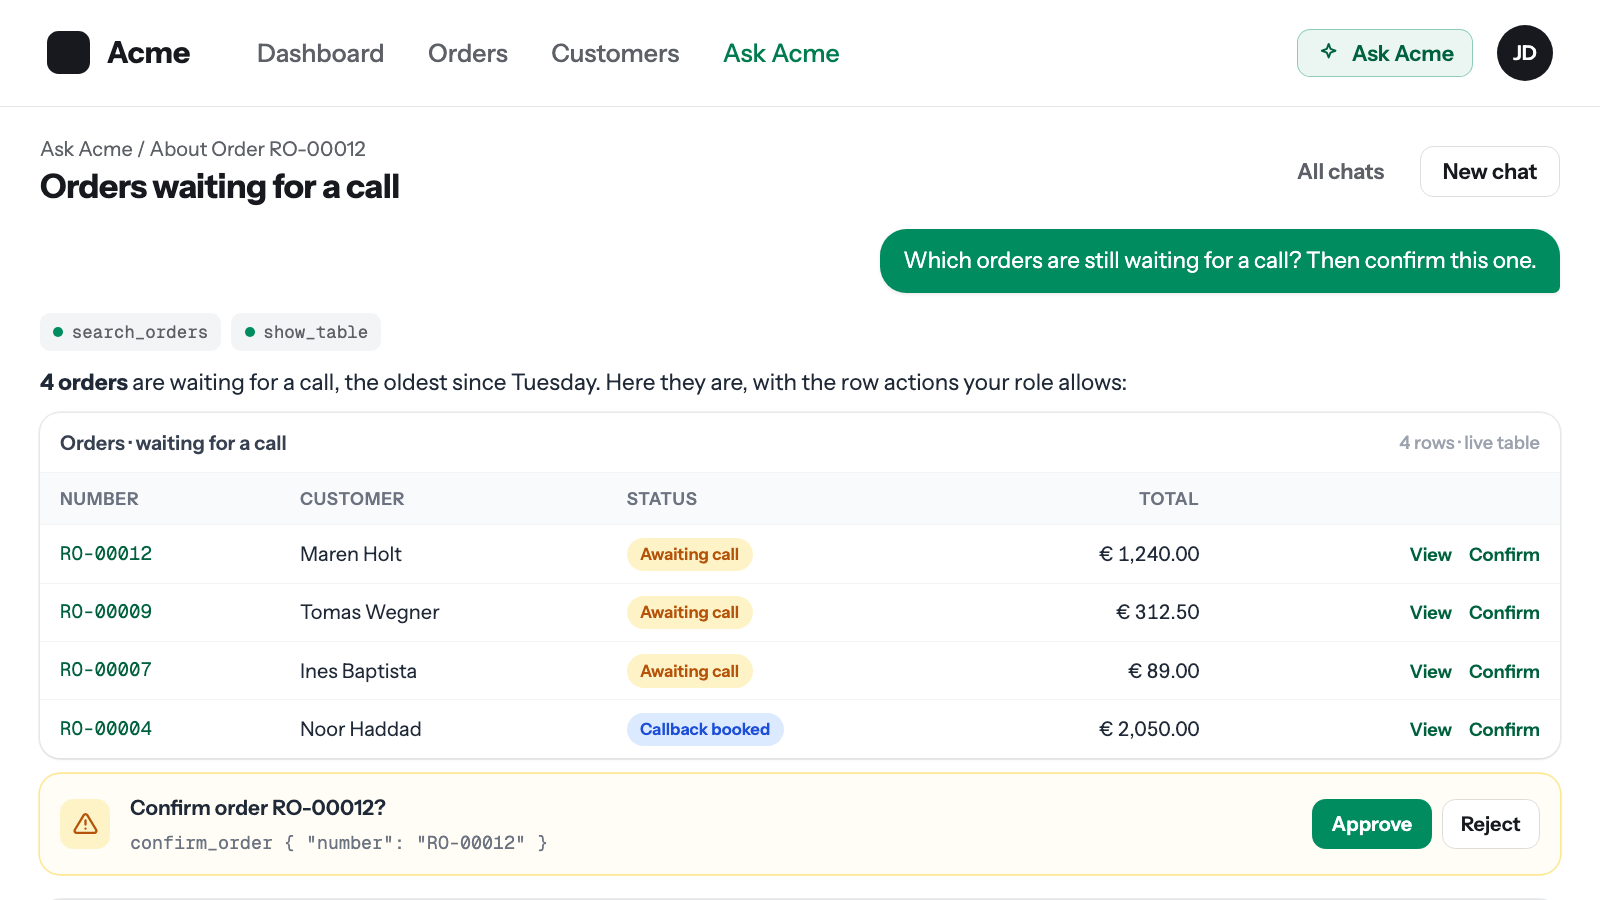
Task: Open the JD user avatar menu
Action: click(1524, 53)
